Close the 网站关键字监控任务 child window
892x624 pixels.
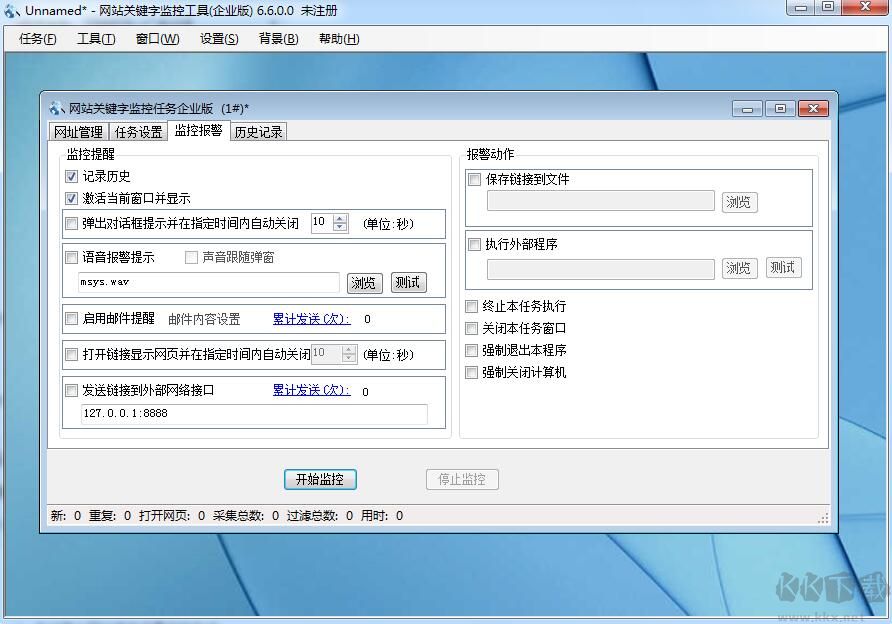pos(813,109)
